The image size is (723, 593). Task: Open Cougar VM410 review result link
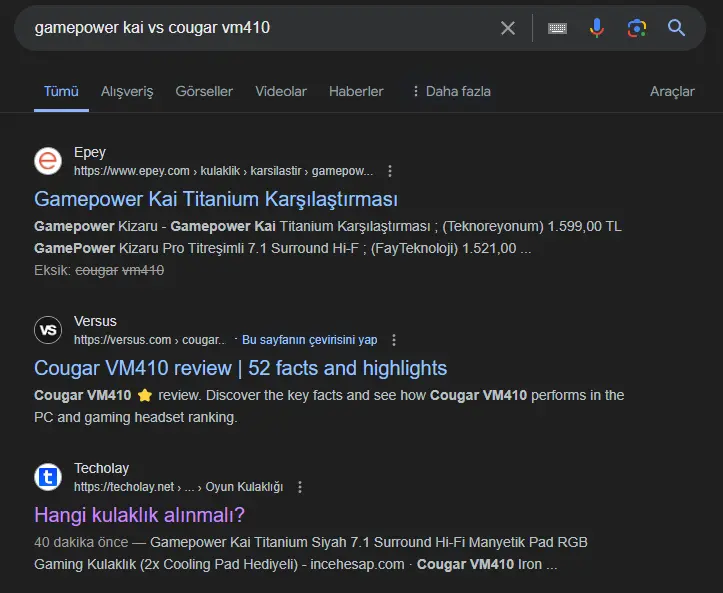(x=240, y=368)
